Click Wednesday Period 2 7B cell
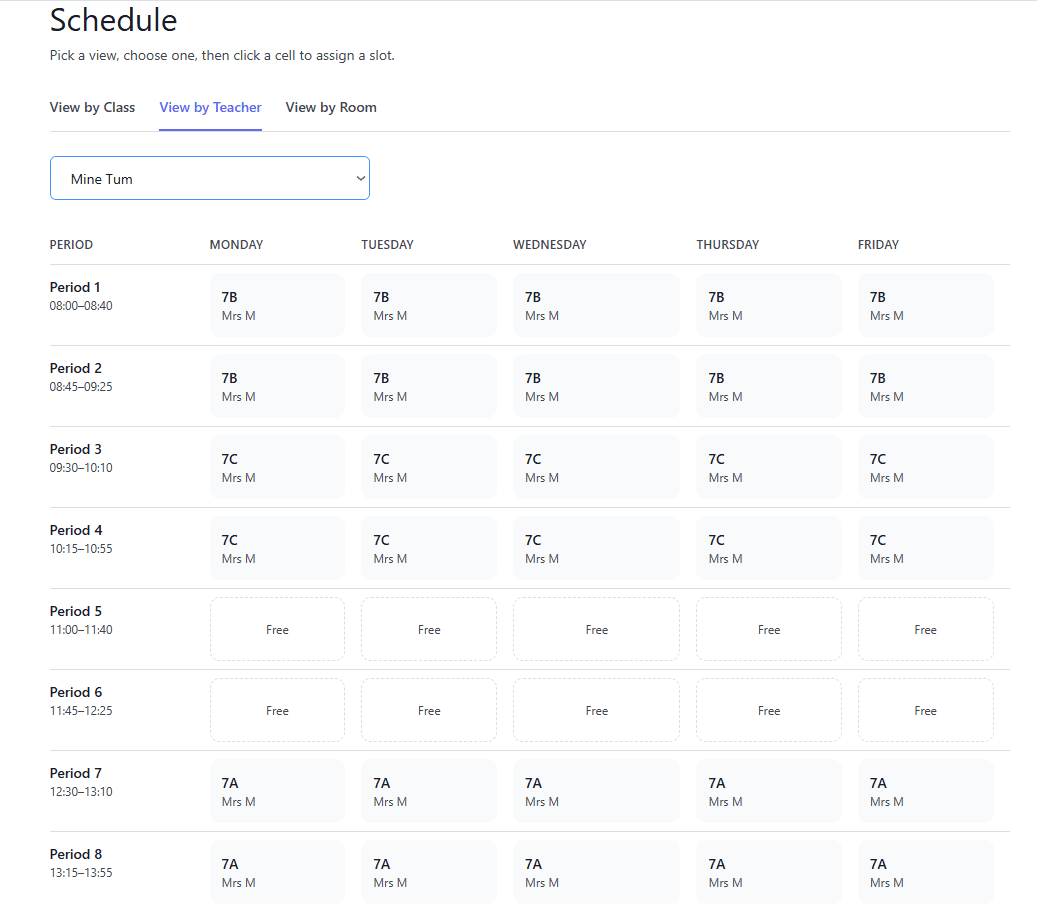Image resolution: width=1037 pixels, height=911 pixels. pos(597,386)
